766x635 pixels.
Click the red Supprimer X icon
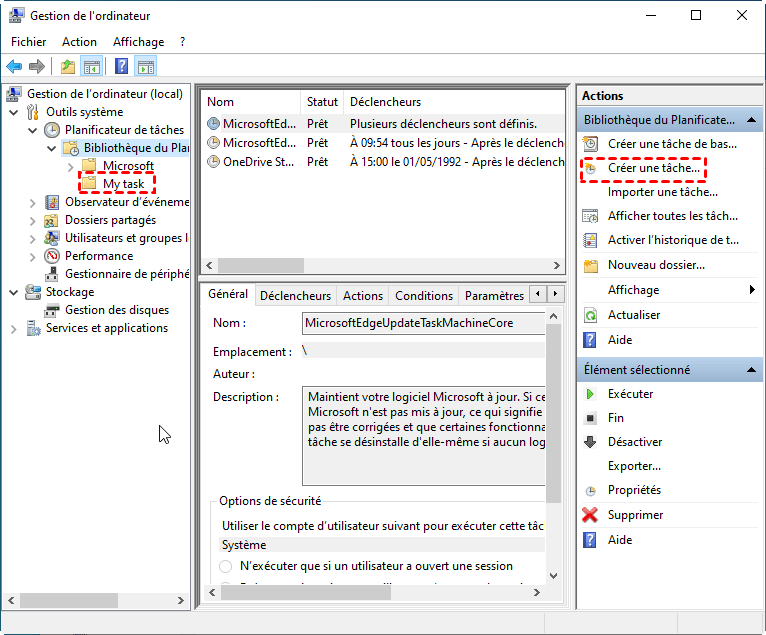590,515
